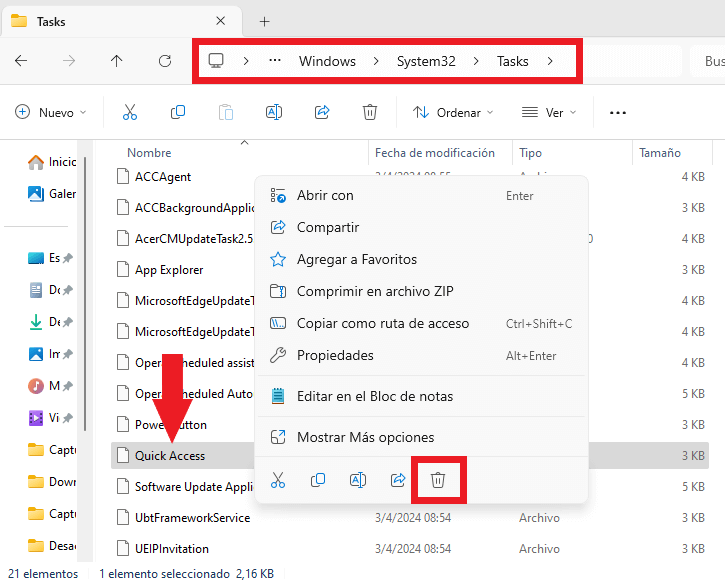Expand chevron after PC icon

(x=246, y=61)
